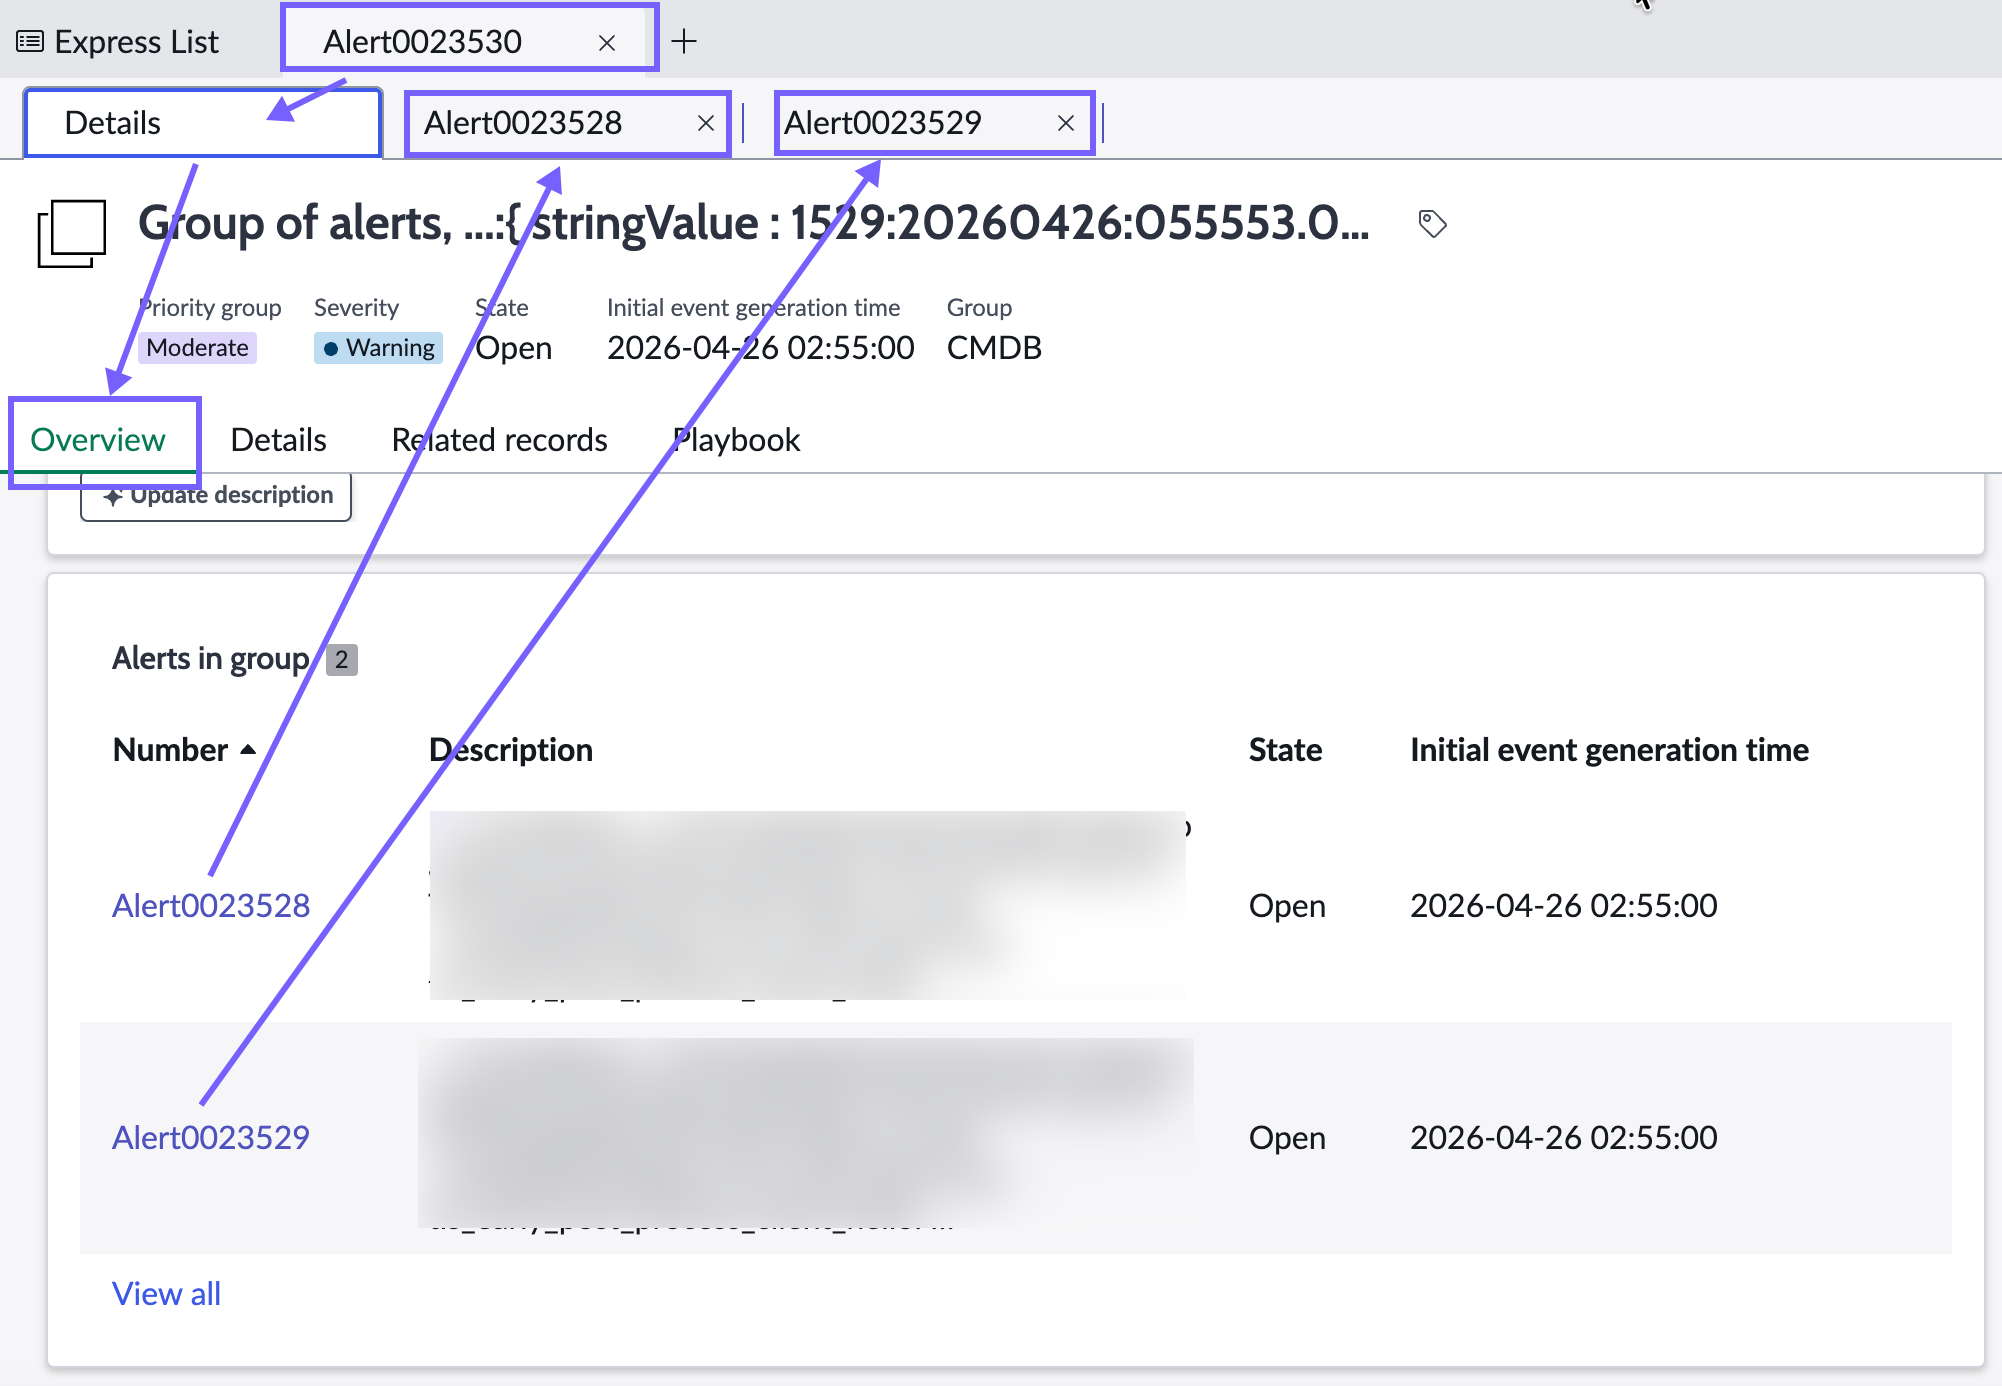Click the alert group title text
The height and width of the screenshot is (1386, 2002).
(754, 223)
